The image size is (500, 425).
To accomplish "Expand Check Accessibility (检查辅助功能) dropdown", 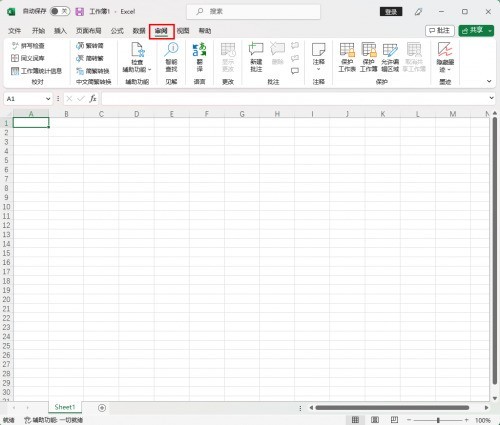I will (137, 57).
